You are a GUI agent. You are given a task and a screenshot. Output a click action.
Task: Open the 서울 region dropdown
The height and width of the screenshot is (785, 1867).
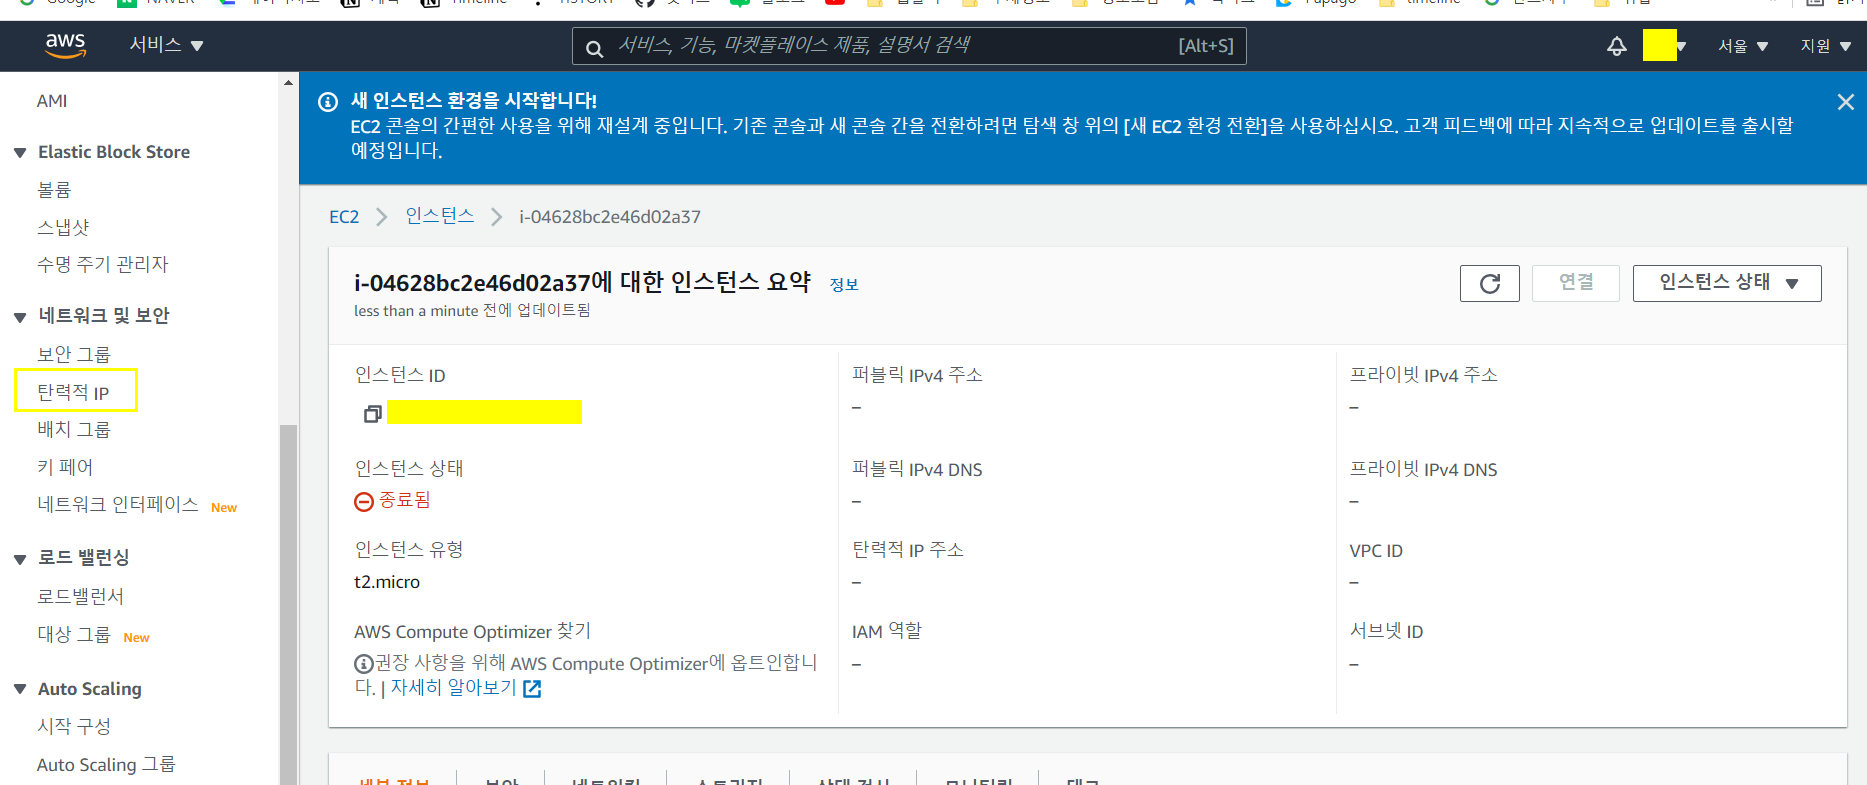point(1743,46)
